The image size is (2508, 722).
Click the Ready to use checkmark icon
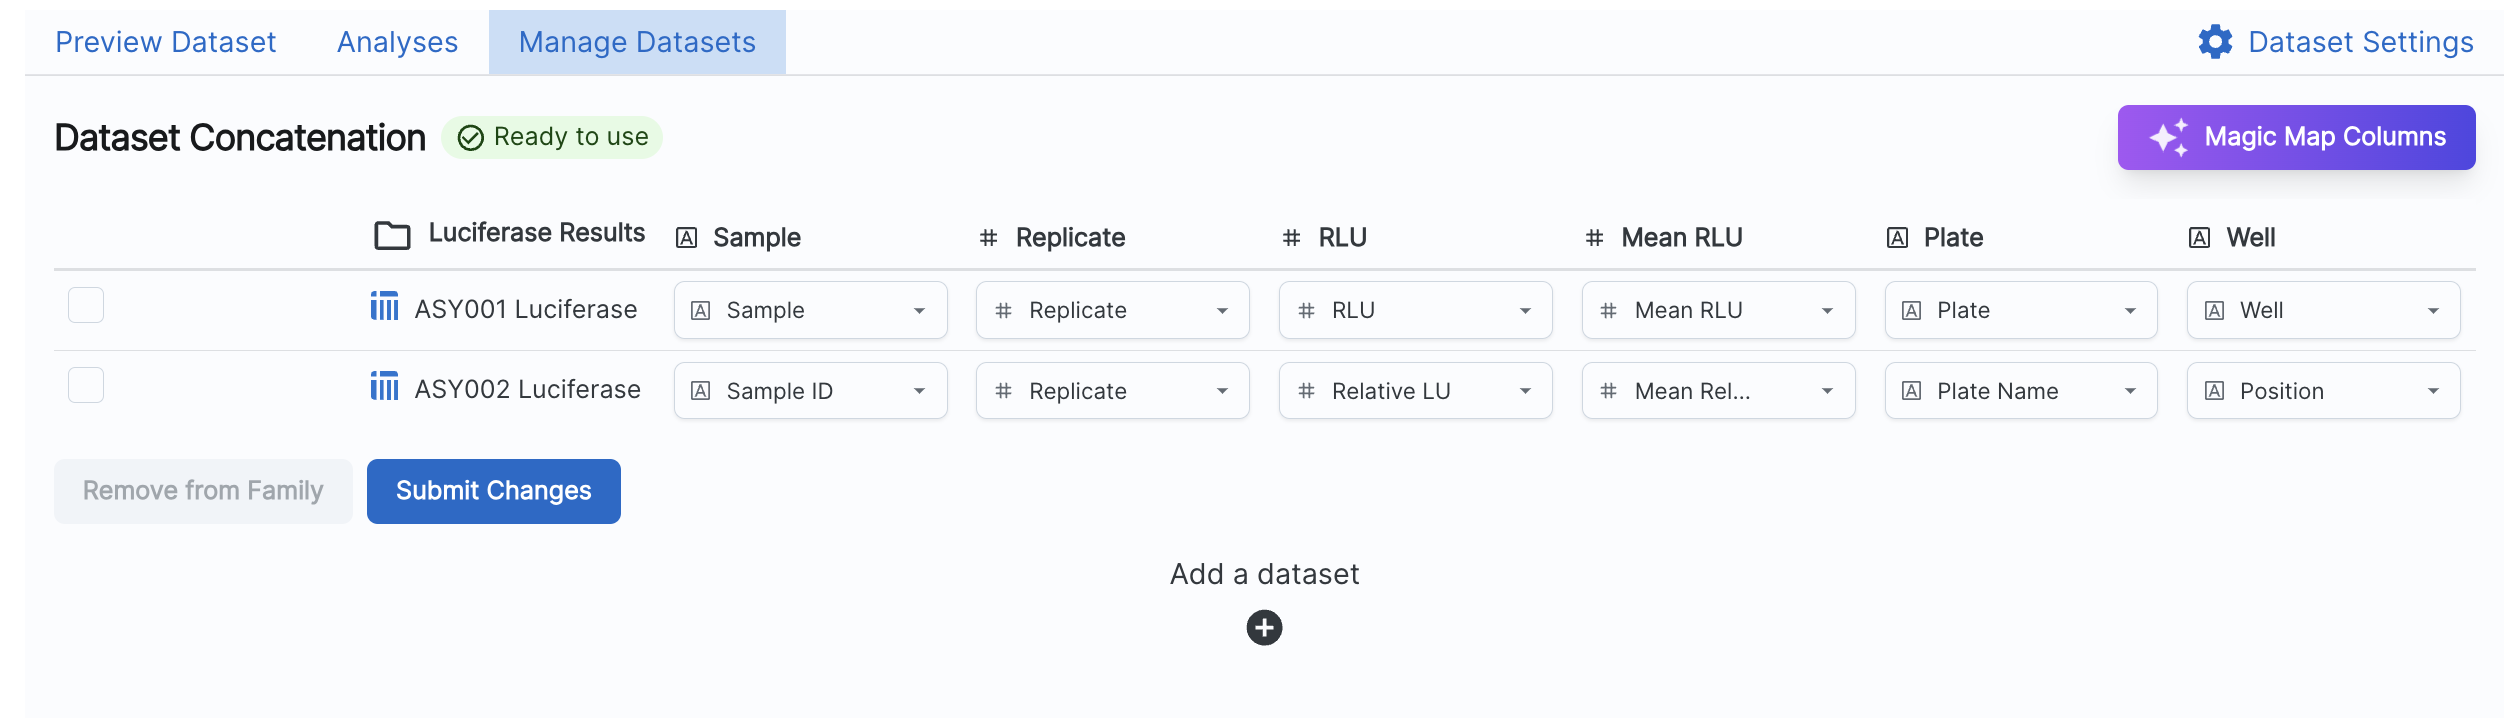coord(471,138)
